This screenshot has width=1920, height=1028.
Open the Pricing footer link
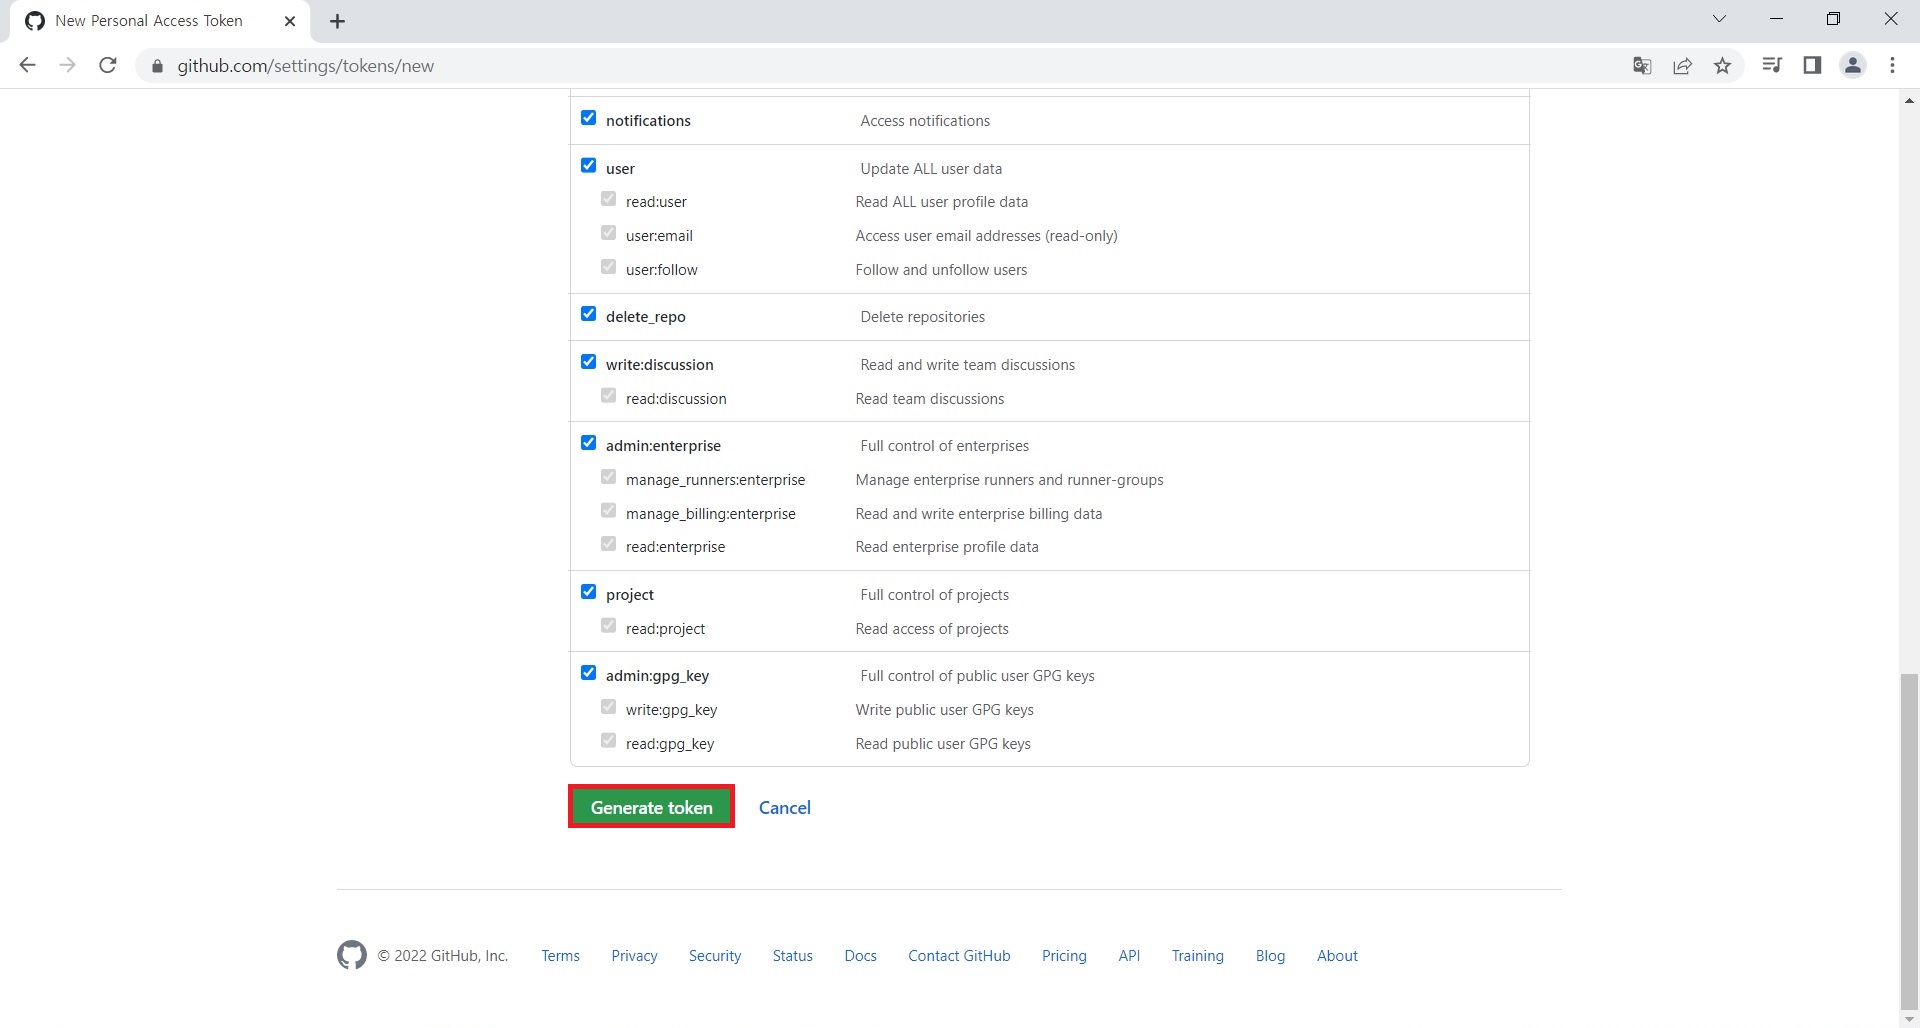(1065, 956)
